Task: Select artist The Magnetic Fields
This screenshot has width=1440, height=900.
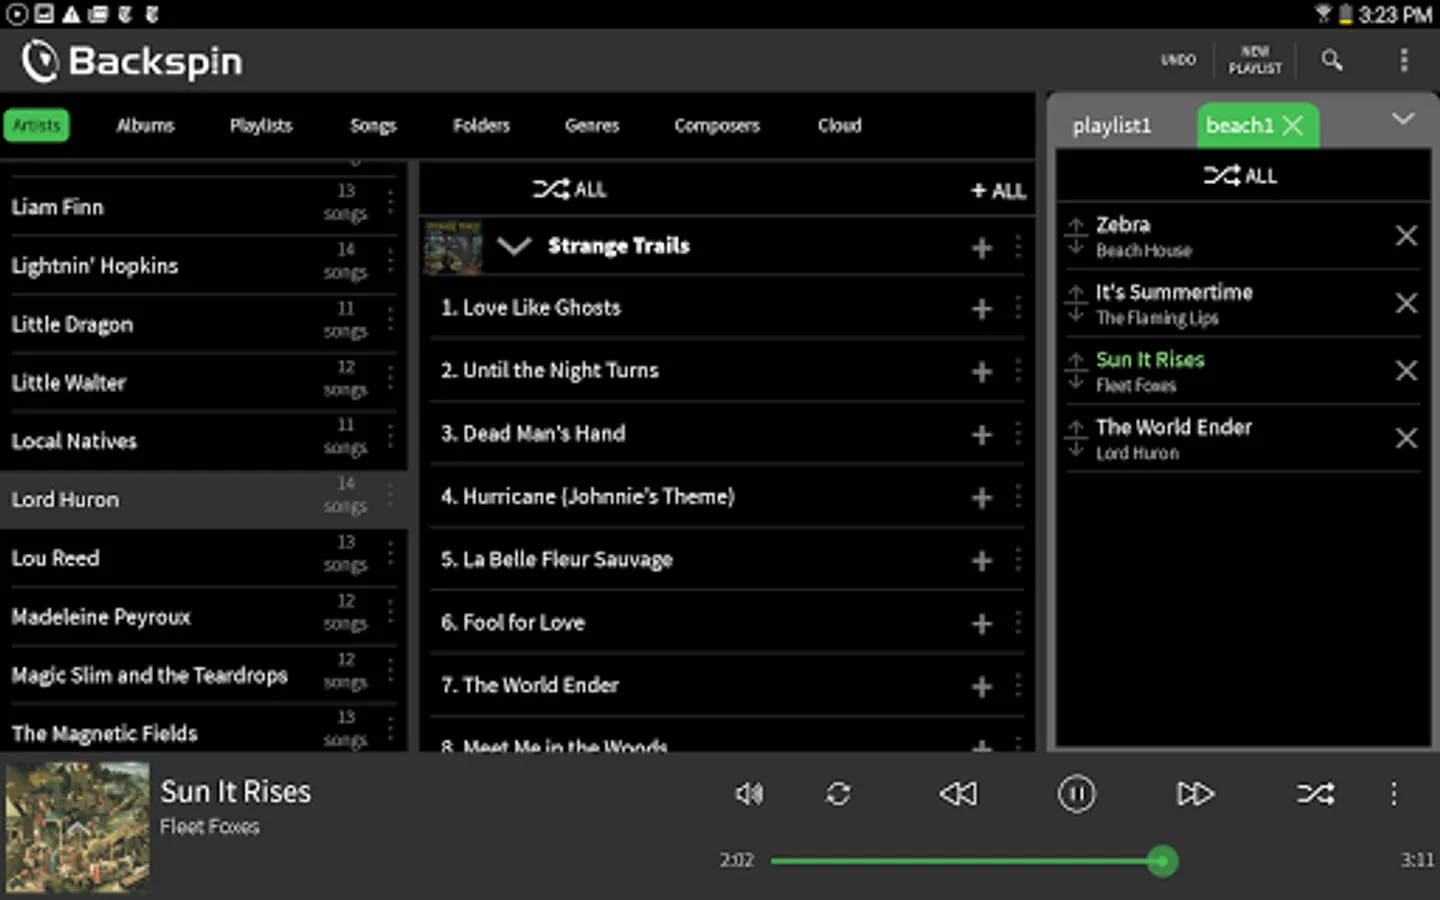Action: pyautogui.click(x=204, y=729)
